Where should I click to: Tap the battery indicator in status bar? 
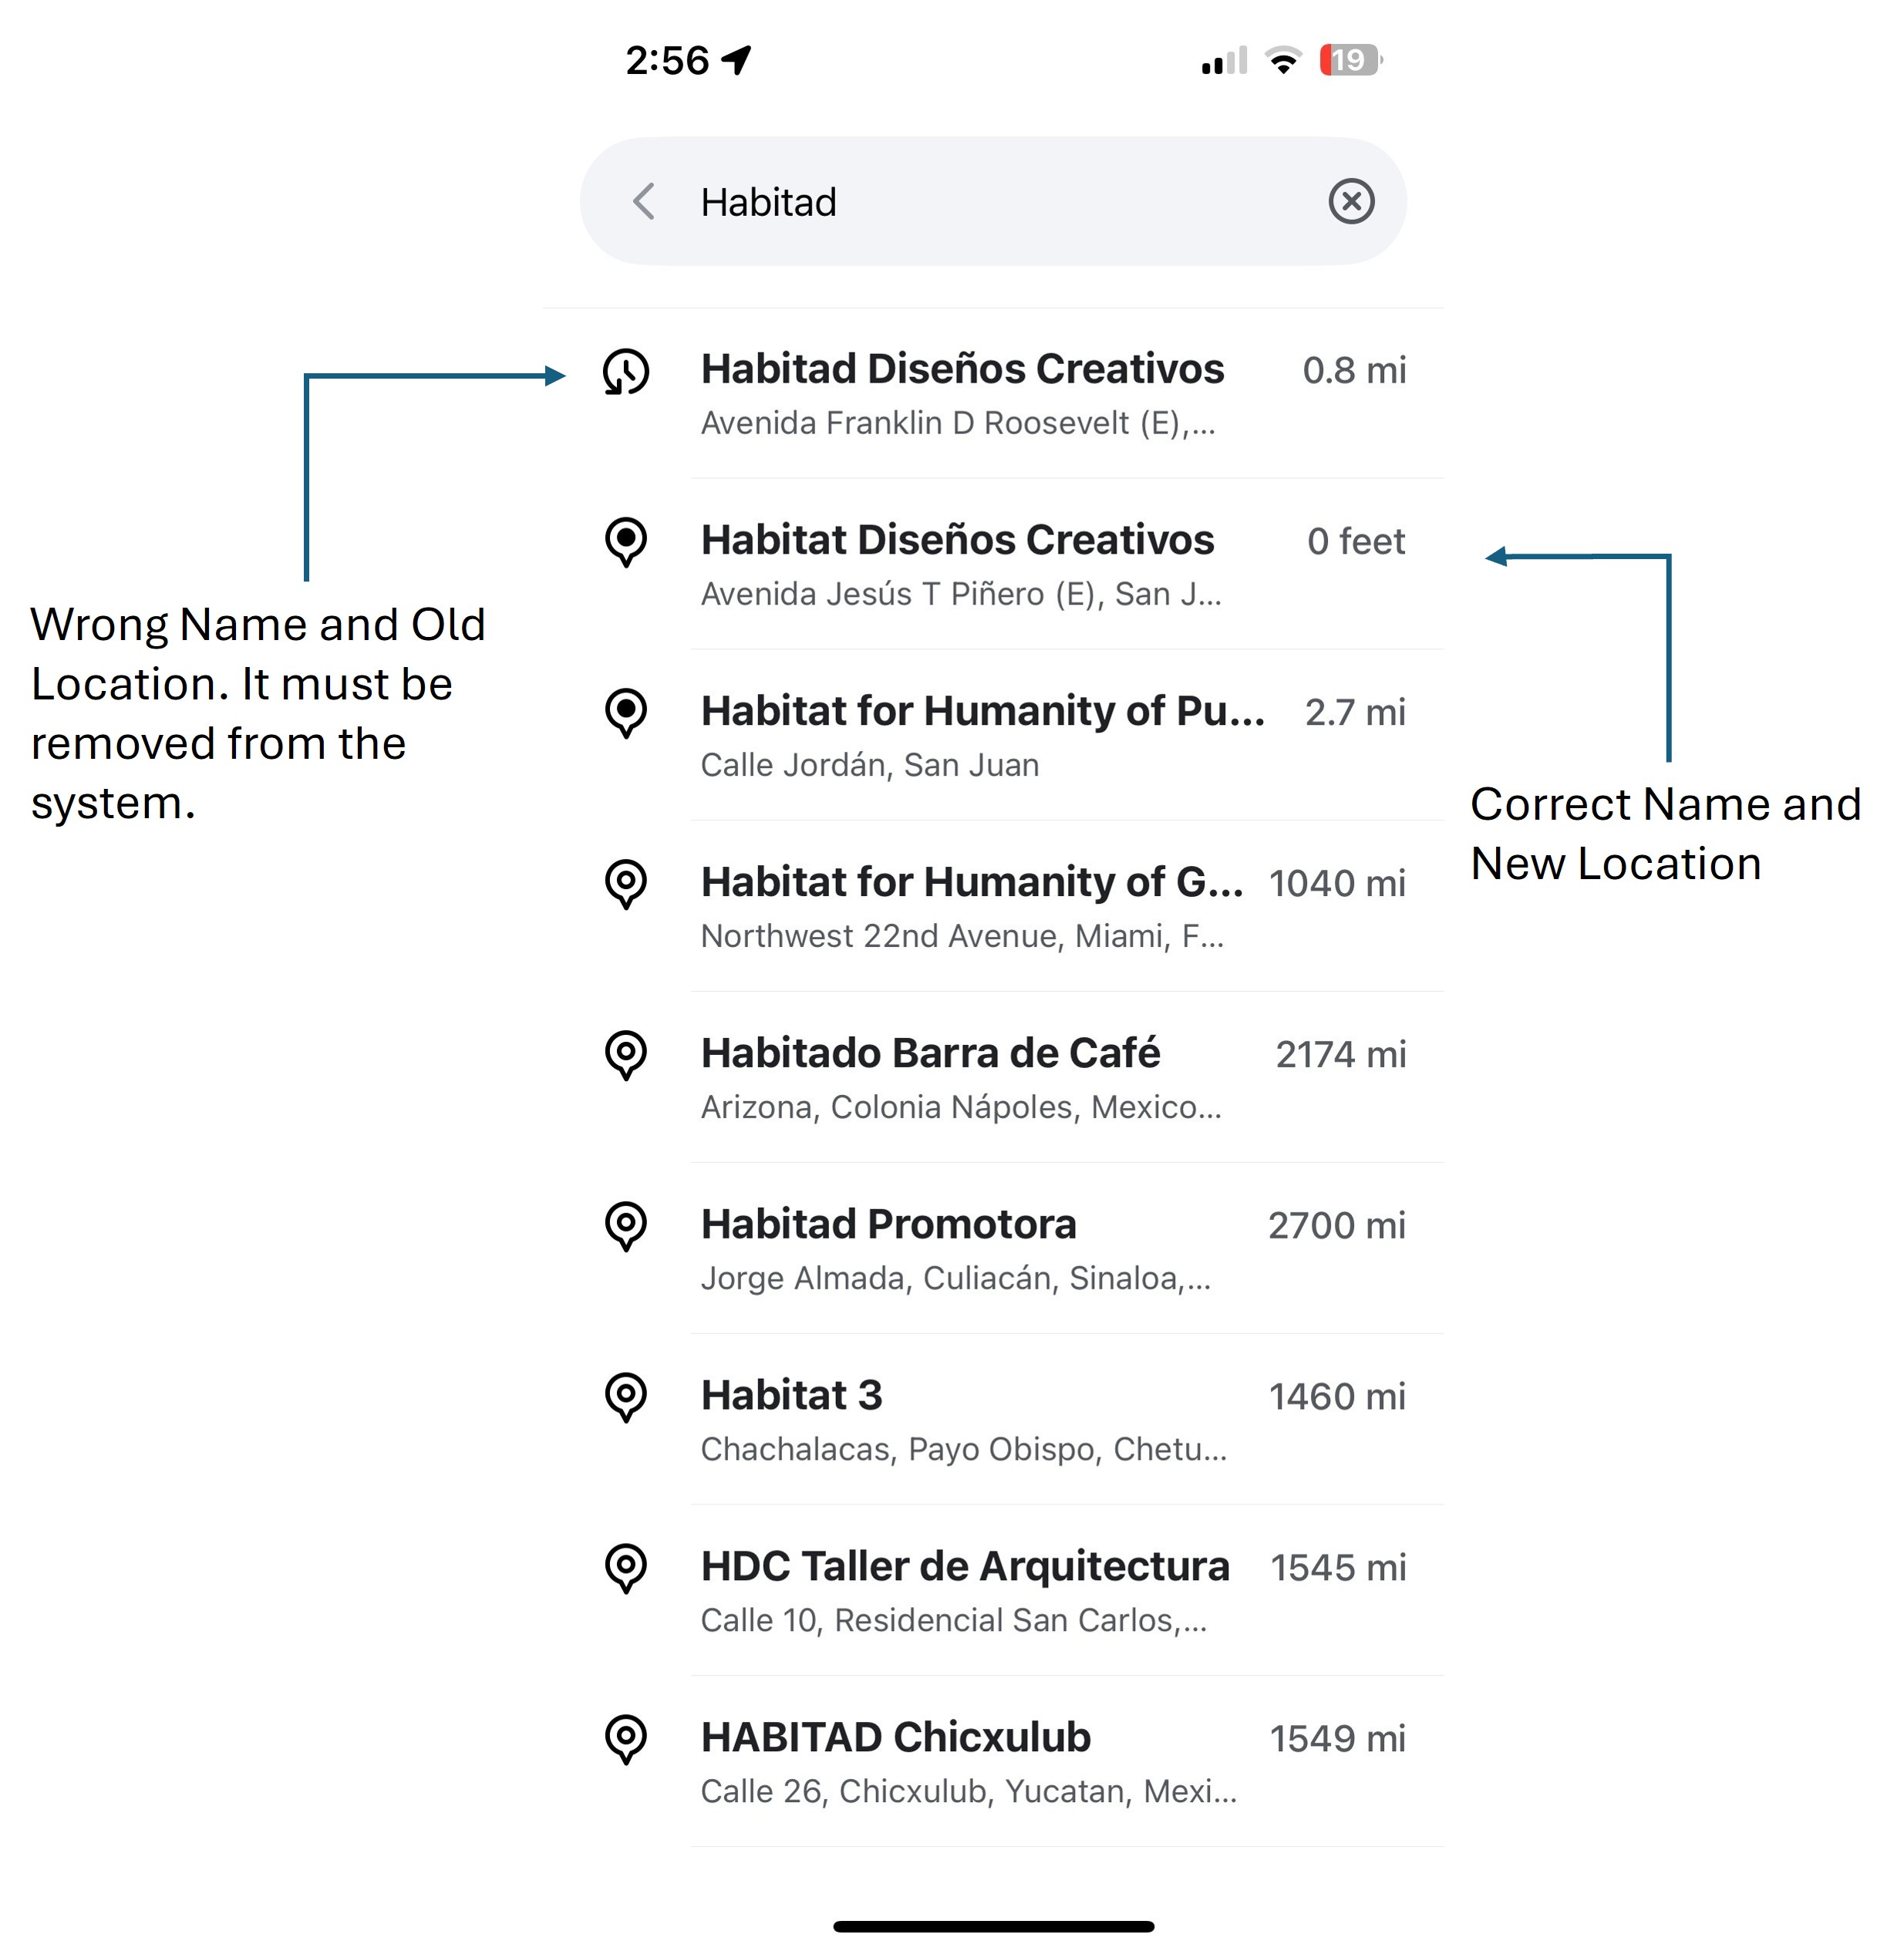tap(1350, 60)
